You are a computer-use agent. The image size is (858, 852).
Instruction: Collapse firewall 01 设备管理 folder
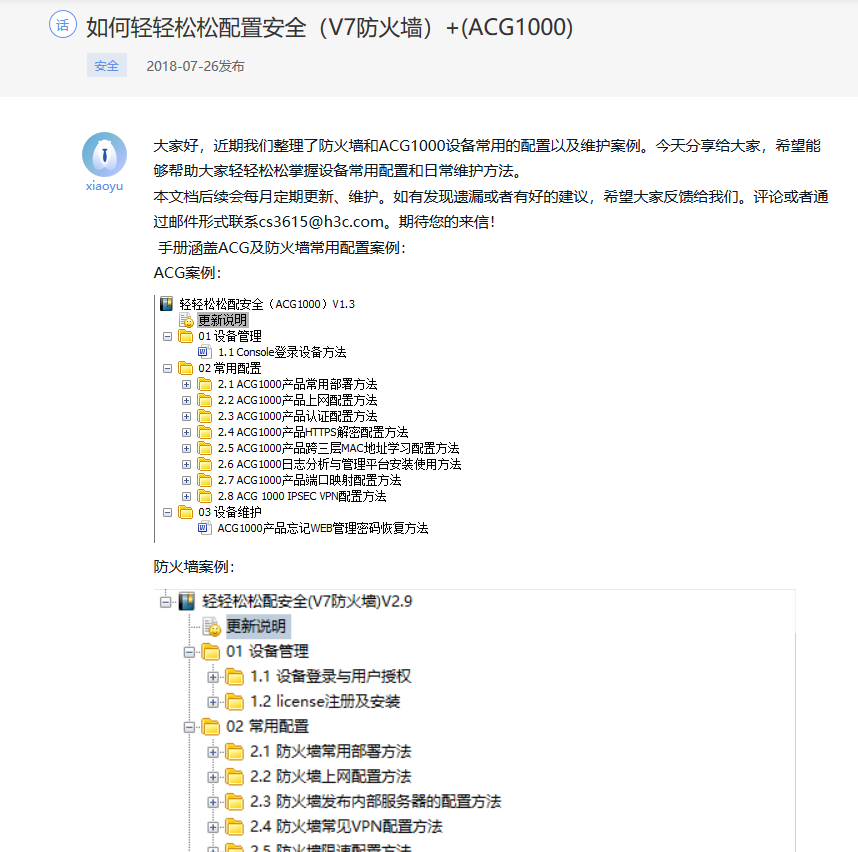tap(189, 652)
